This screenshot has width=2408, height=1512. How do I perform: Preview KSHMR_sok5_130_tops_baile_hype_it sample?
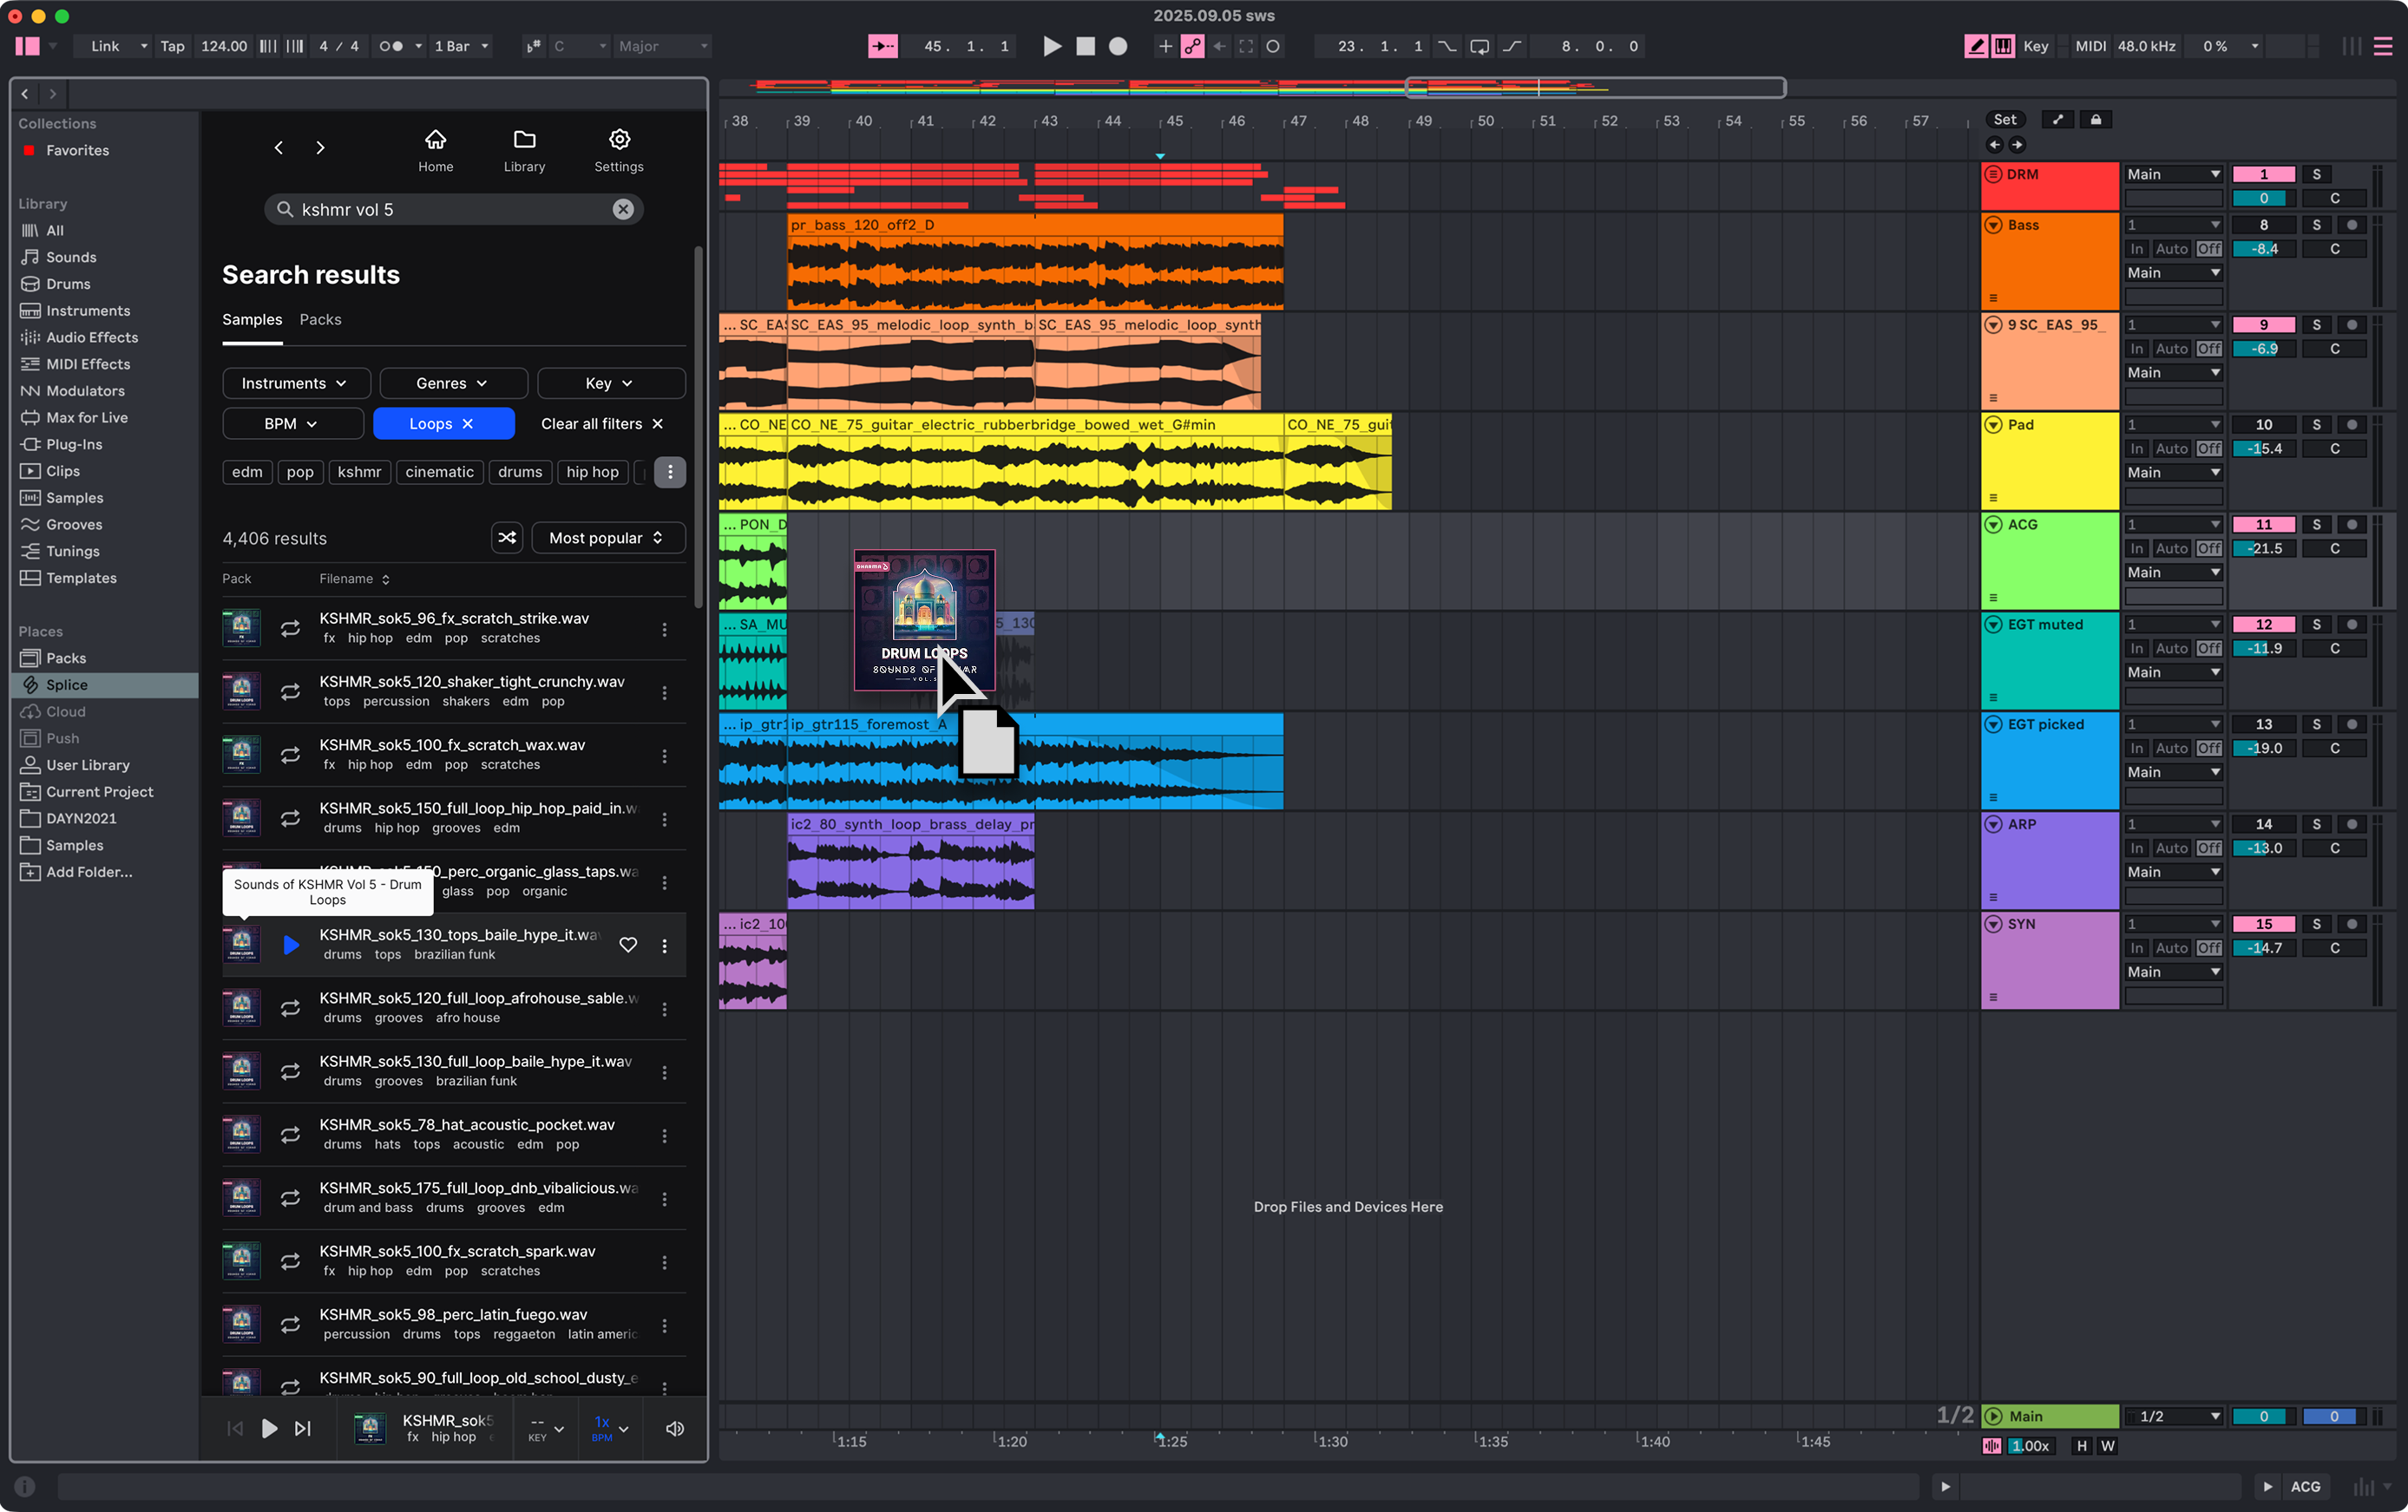click(x=290, y=945)
